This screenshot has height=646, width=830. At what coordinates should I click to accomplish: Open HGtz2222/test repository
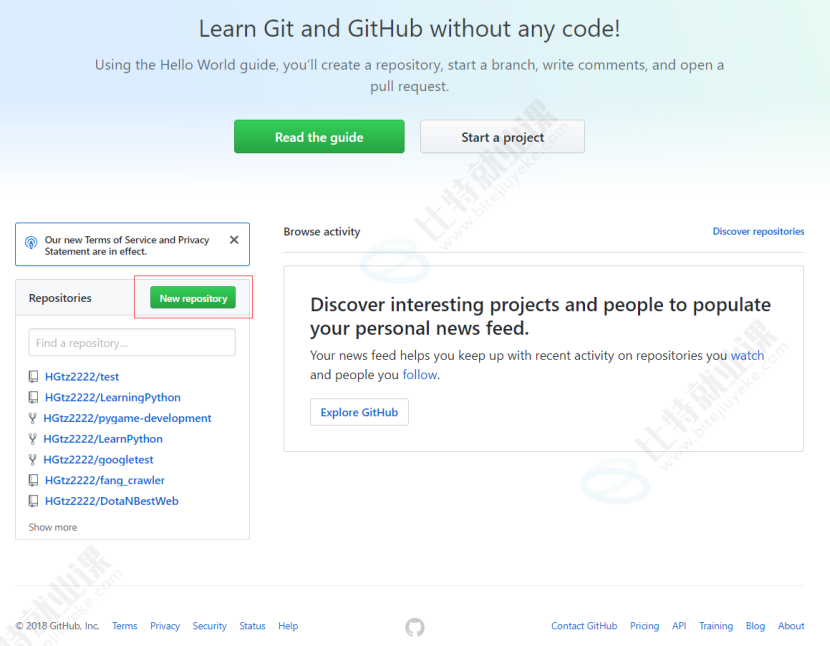pyautogui.click(x=82, y=376)
